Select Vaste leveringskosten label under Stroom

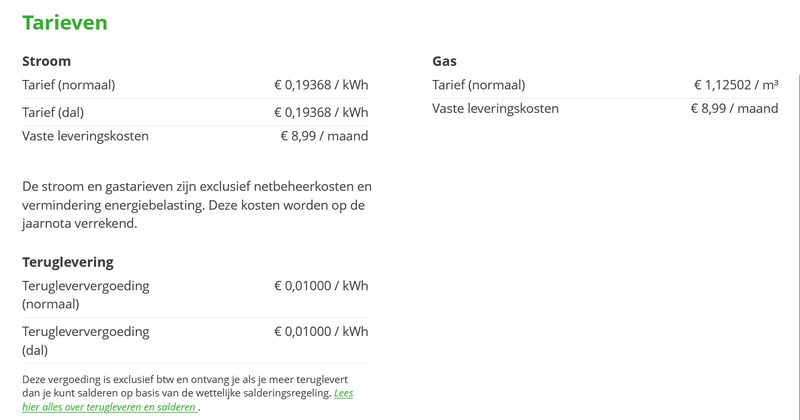click(x=85, y=136)
